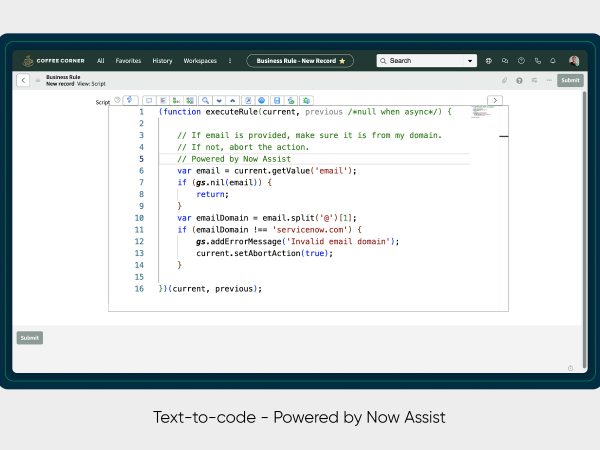Viewport: 600px width, 450px height.
Task: Click the blue editor help icon
Action: pyautogui.click(x=262, y=100)
